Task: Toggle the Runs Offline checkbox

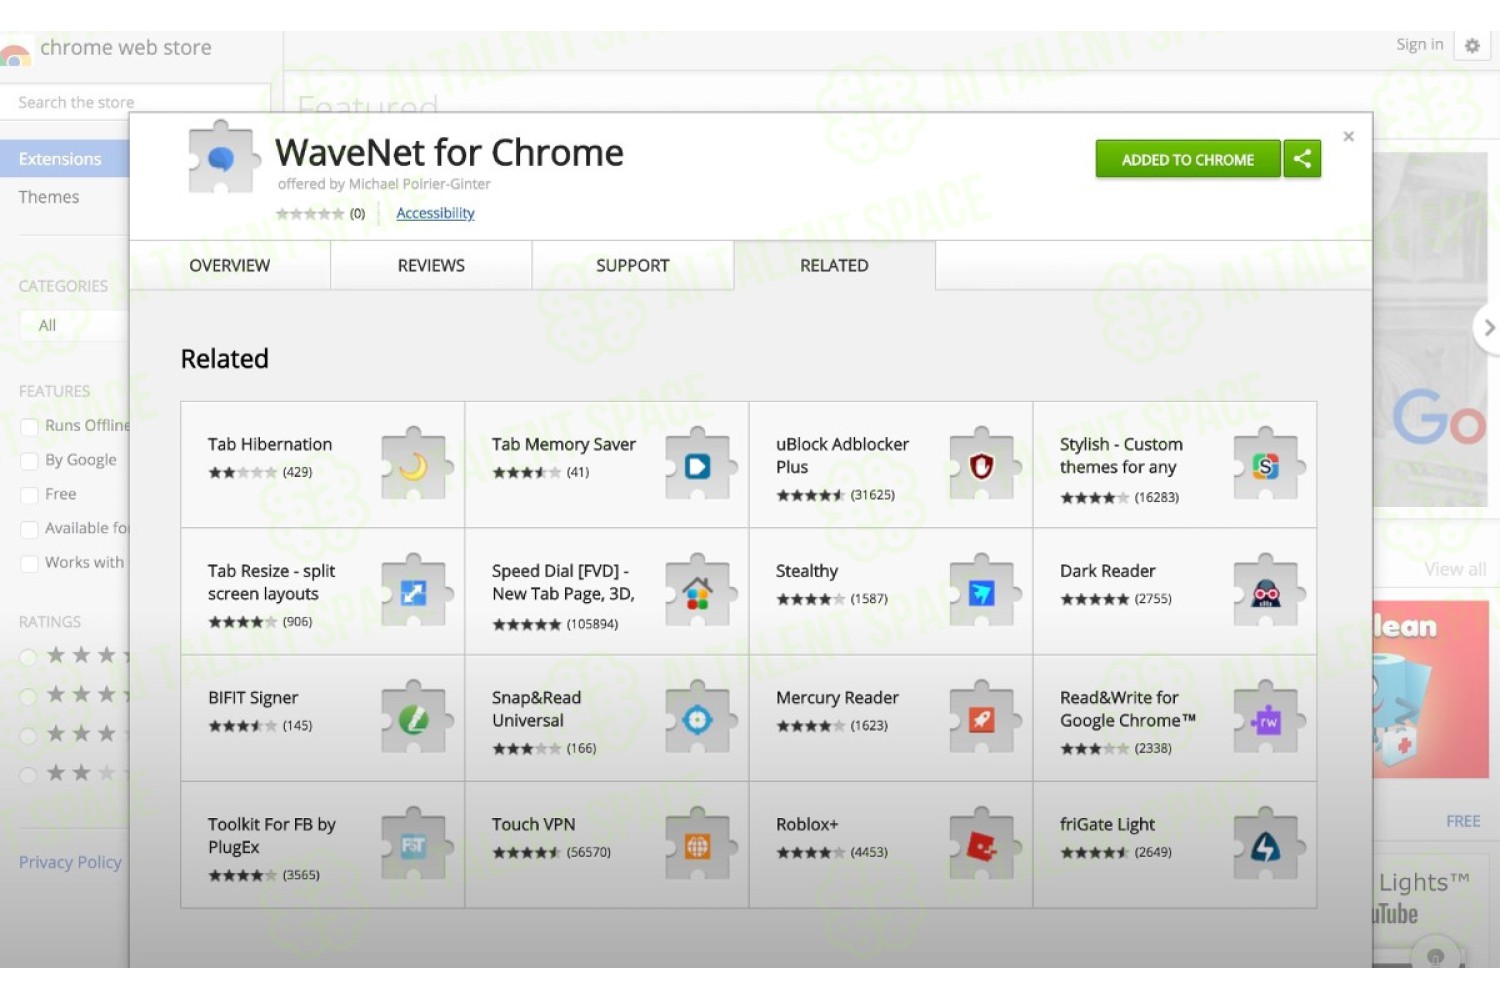Action: (29, 427)
